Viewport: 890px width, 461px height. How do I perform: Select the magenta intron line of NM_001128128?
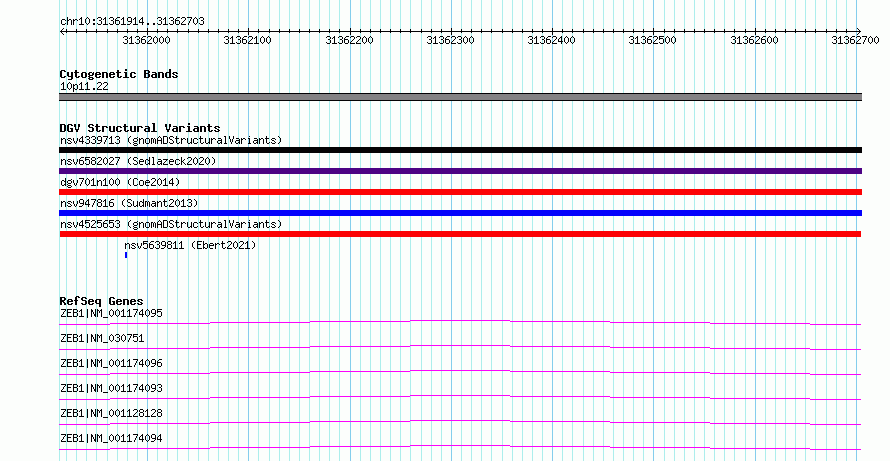tap(460, 421)
